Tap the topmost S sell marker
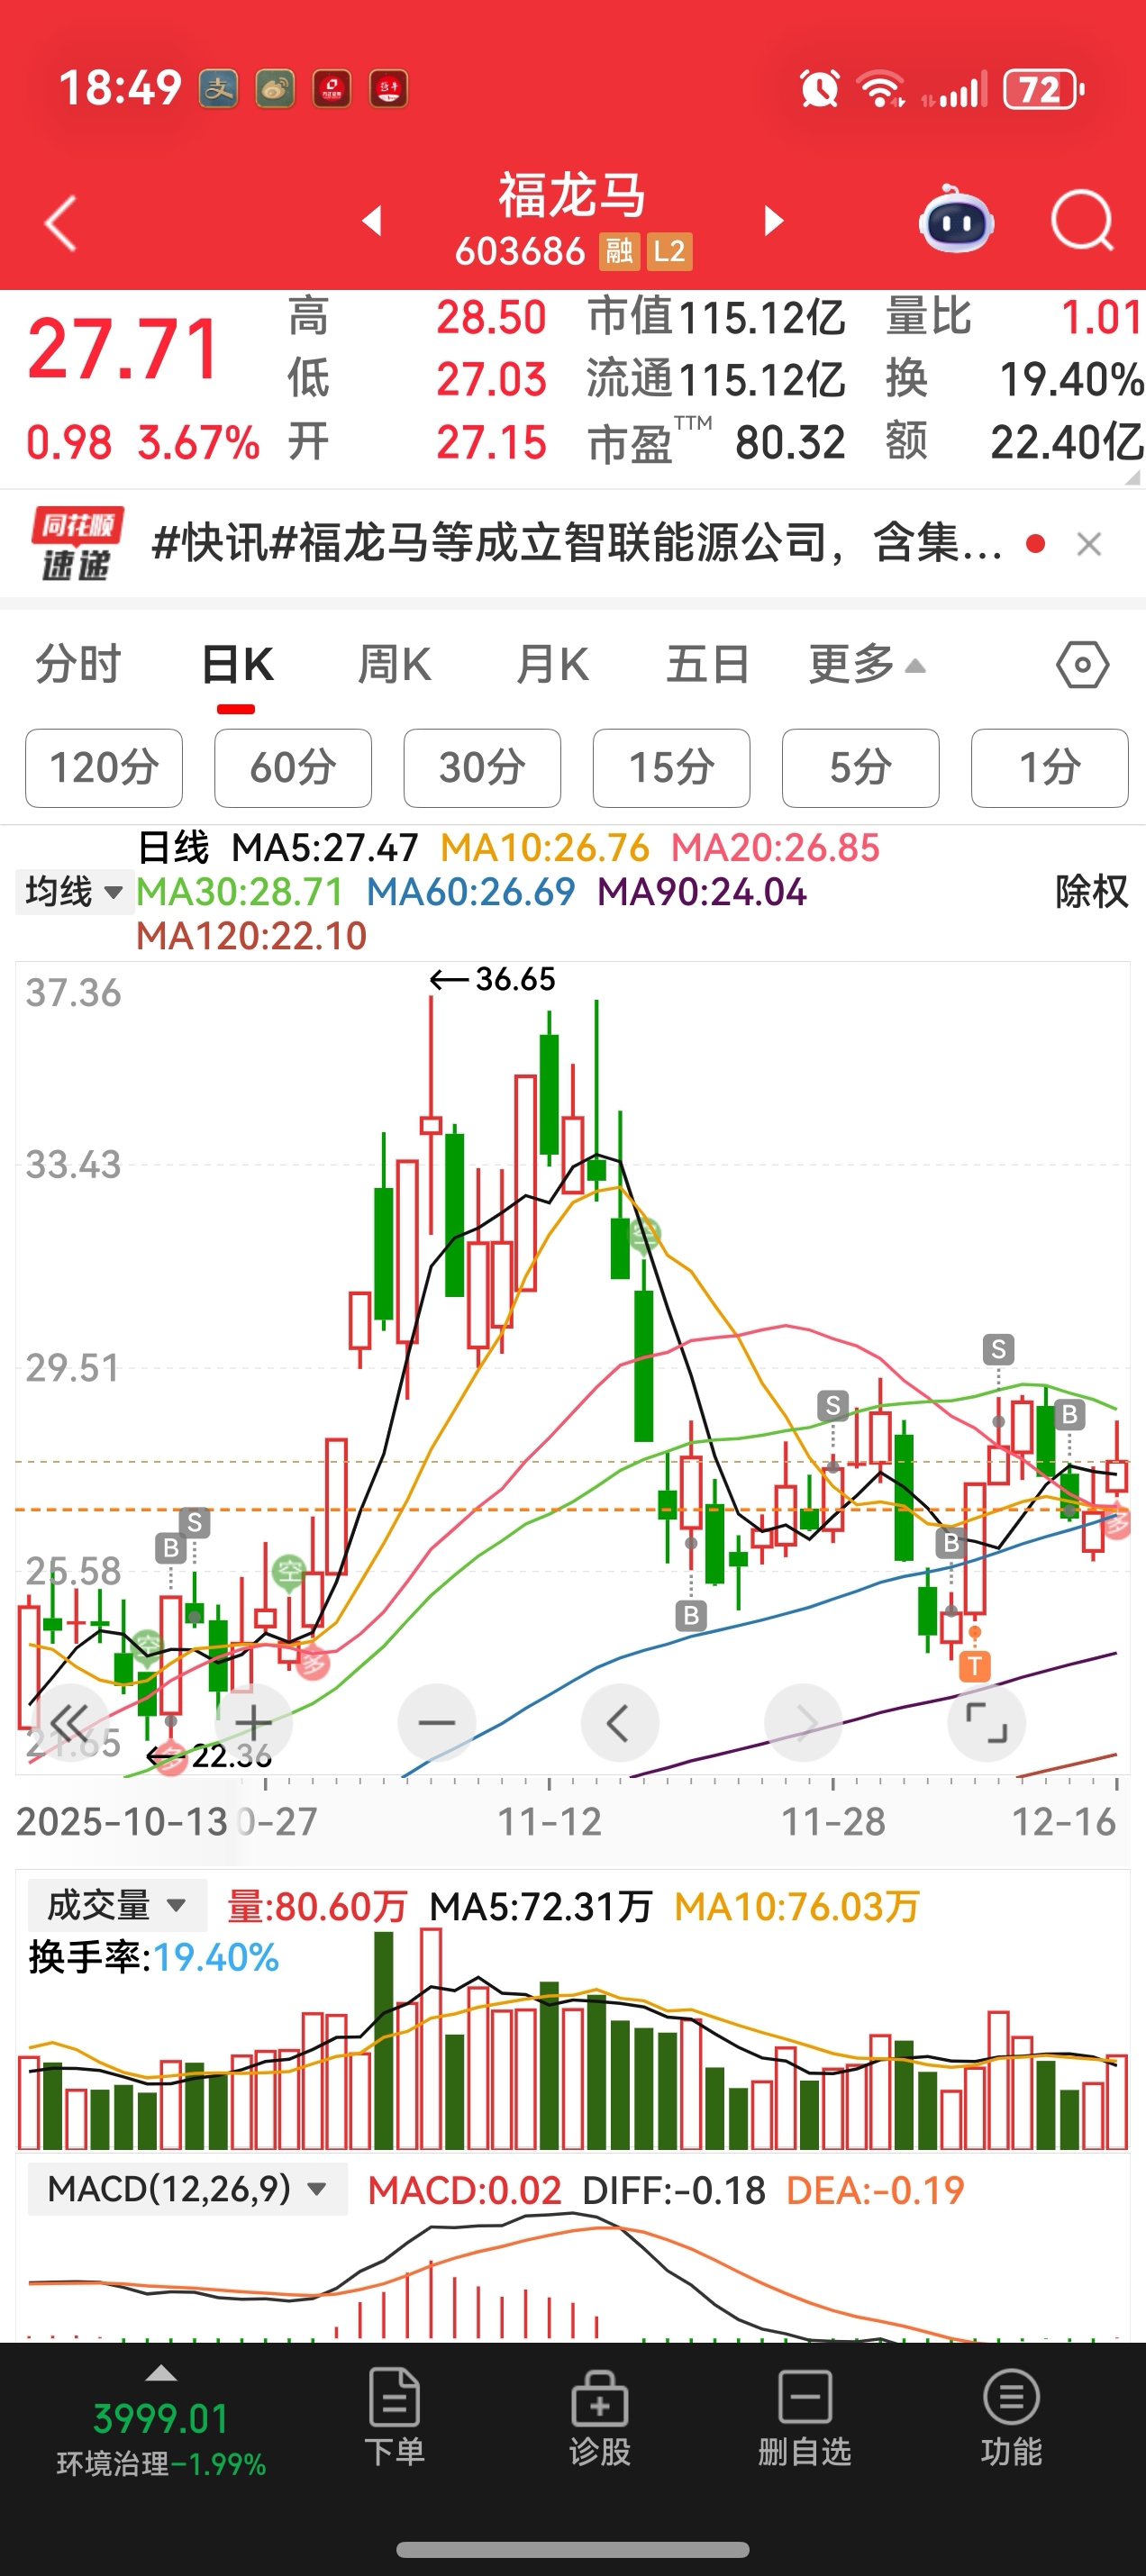Image resolution: width=1146 pixels, height=2576 pixels. pyautogui.click(x=998, y=1349)
